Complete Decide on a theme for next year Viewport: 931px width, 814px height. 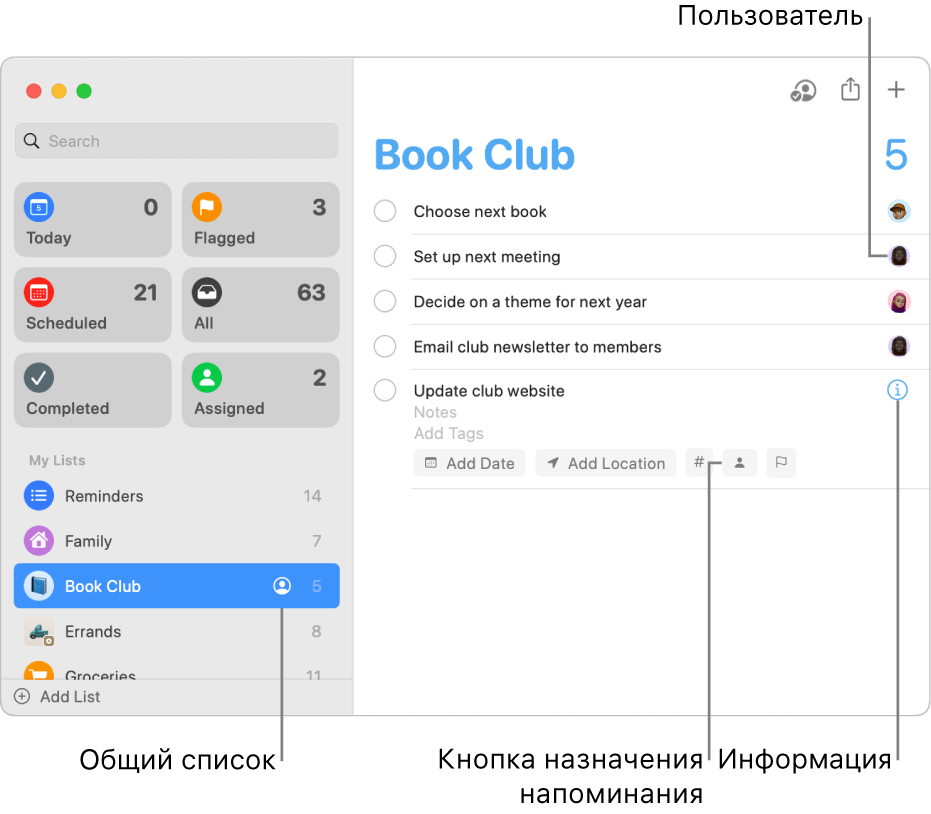tap(385, 301)
